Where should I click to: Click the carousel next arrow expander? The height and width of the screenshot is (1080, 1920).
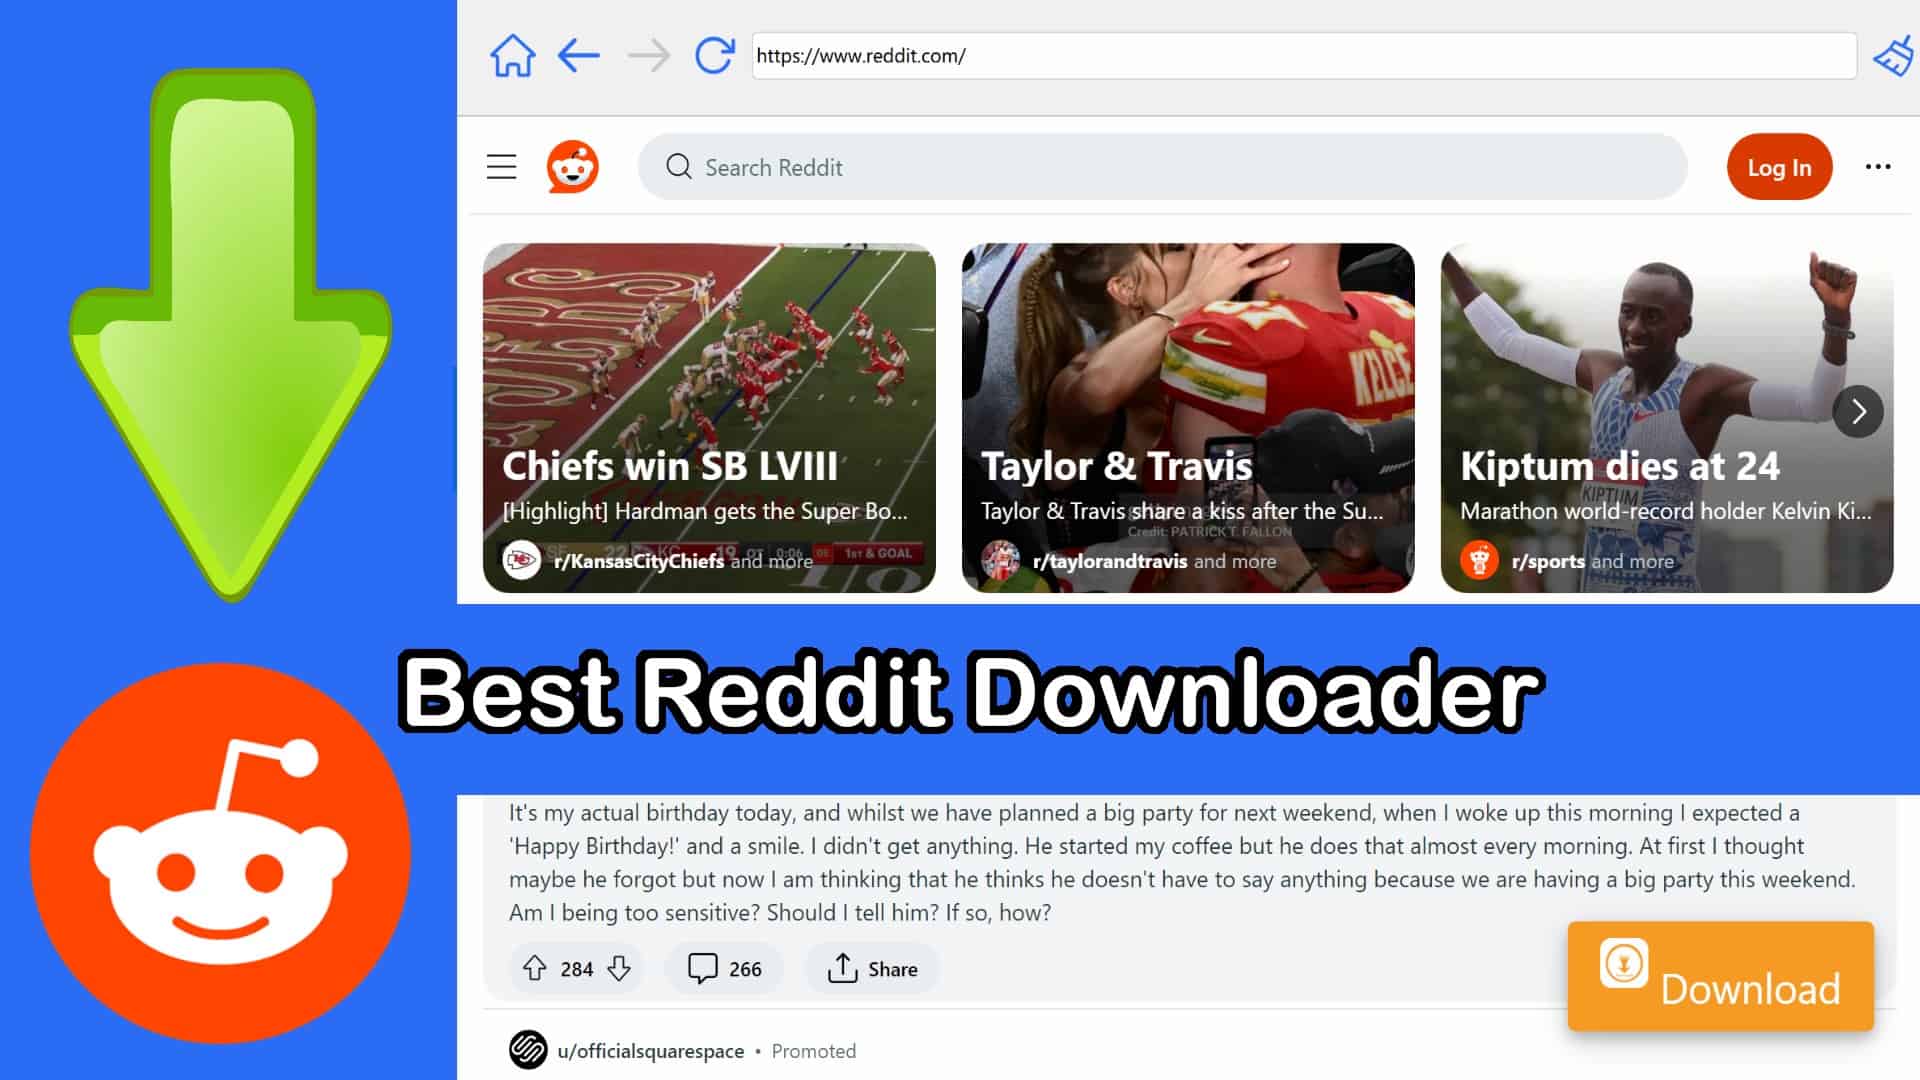pyautogui.click(x=1861, y=411)
